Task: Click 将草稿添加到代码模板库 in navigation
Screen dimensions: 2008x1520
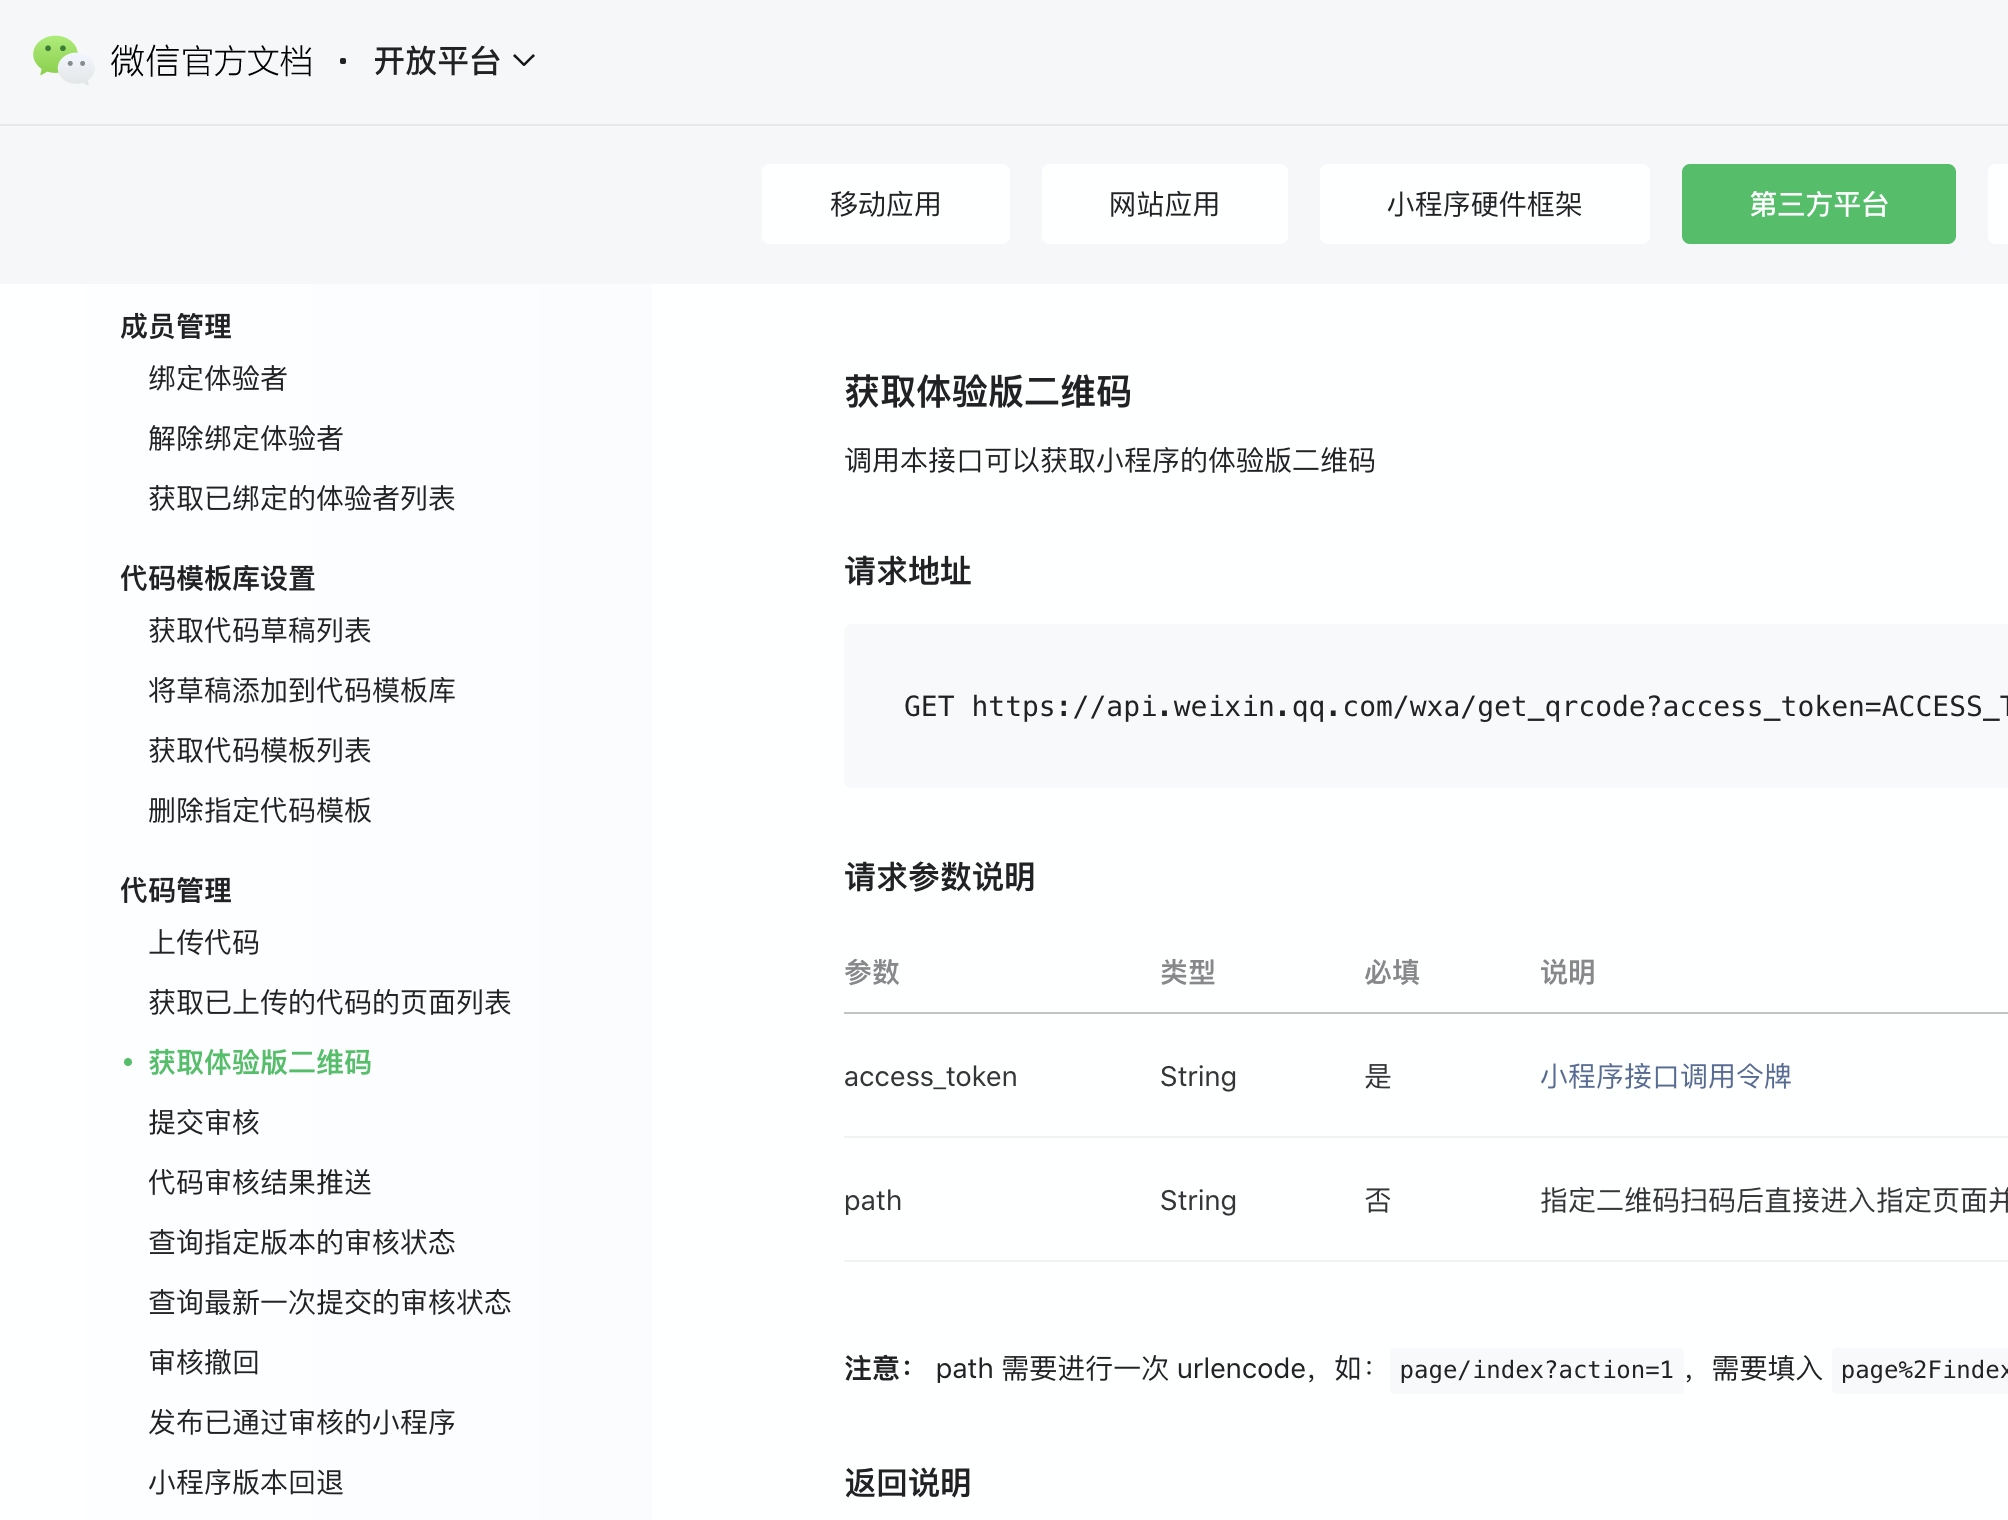Action: [302, 690]
